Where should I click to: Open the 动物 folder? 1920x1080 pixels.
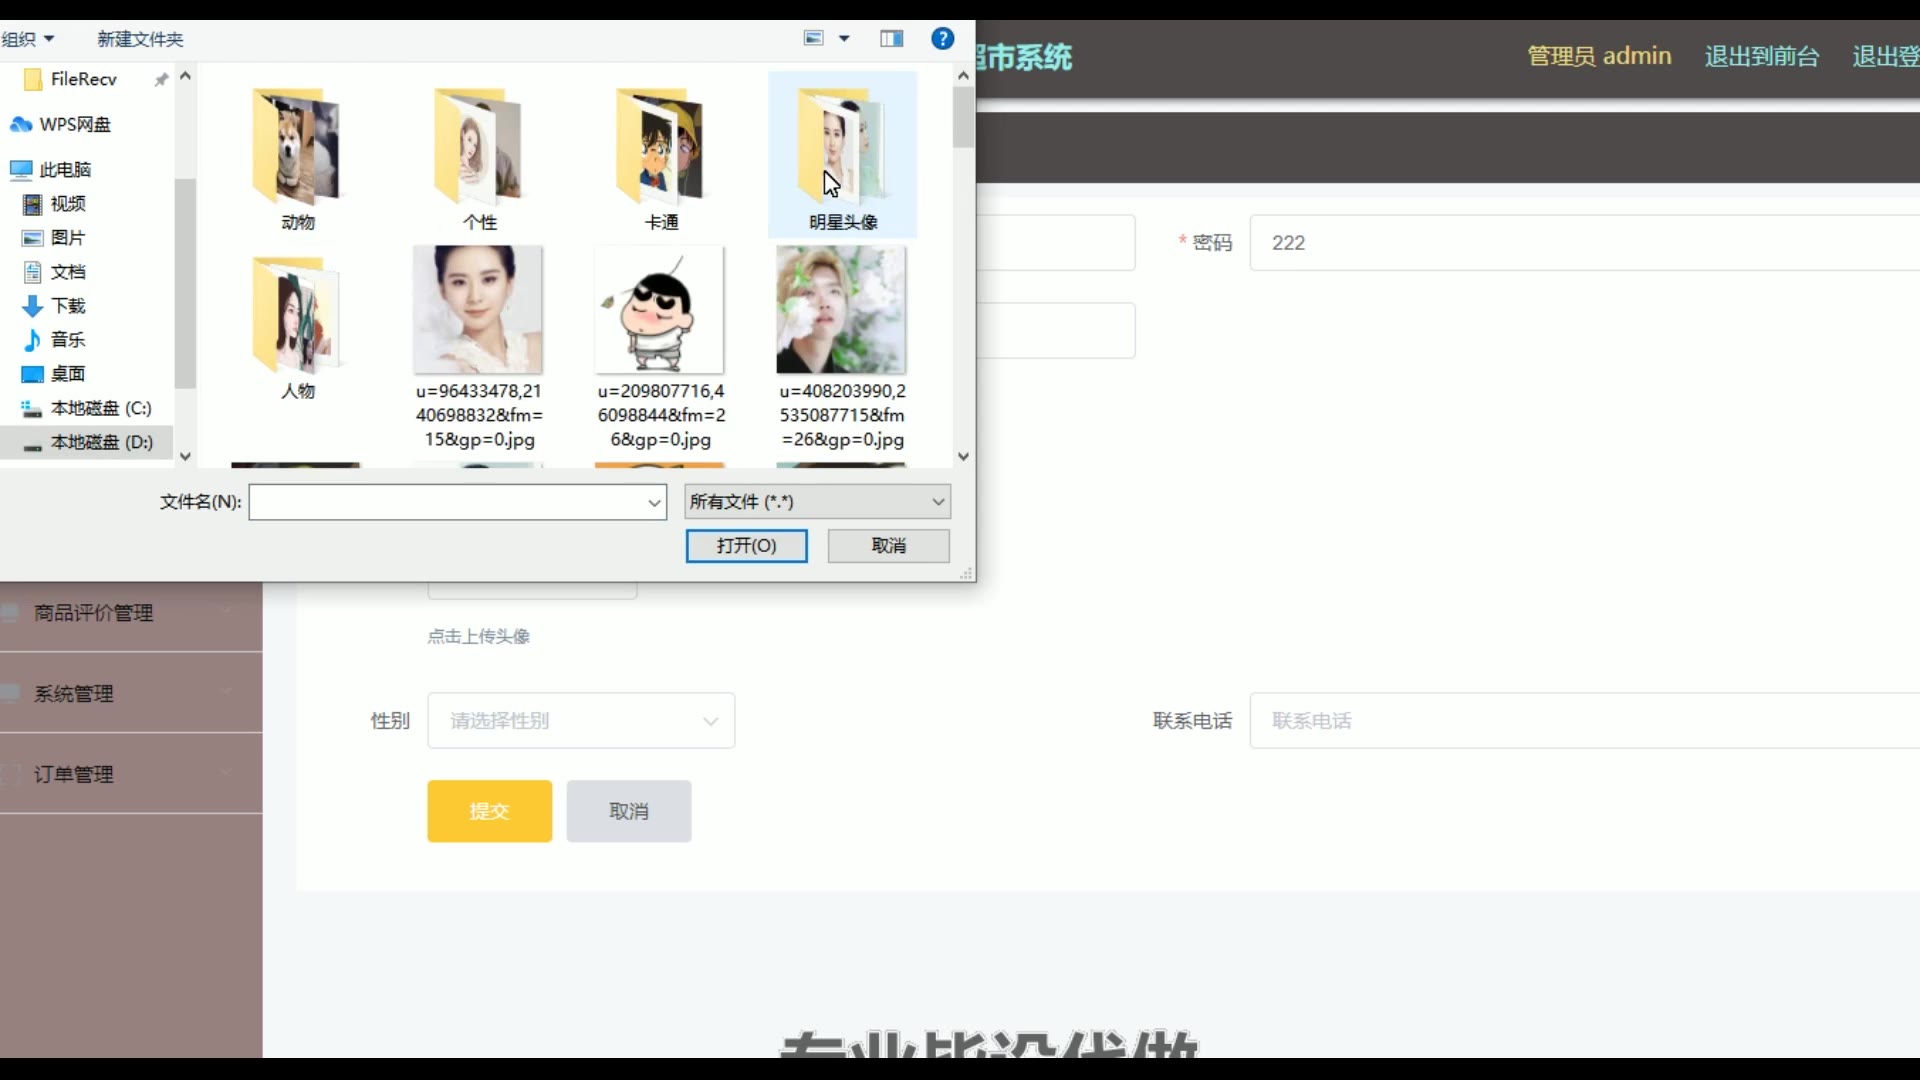tap(297, 150)
